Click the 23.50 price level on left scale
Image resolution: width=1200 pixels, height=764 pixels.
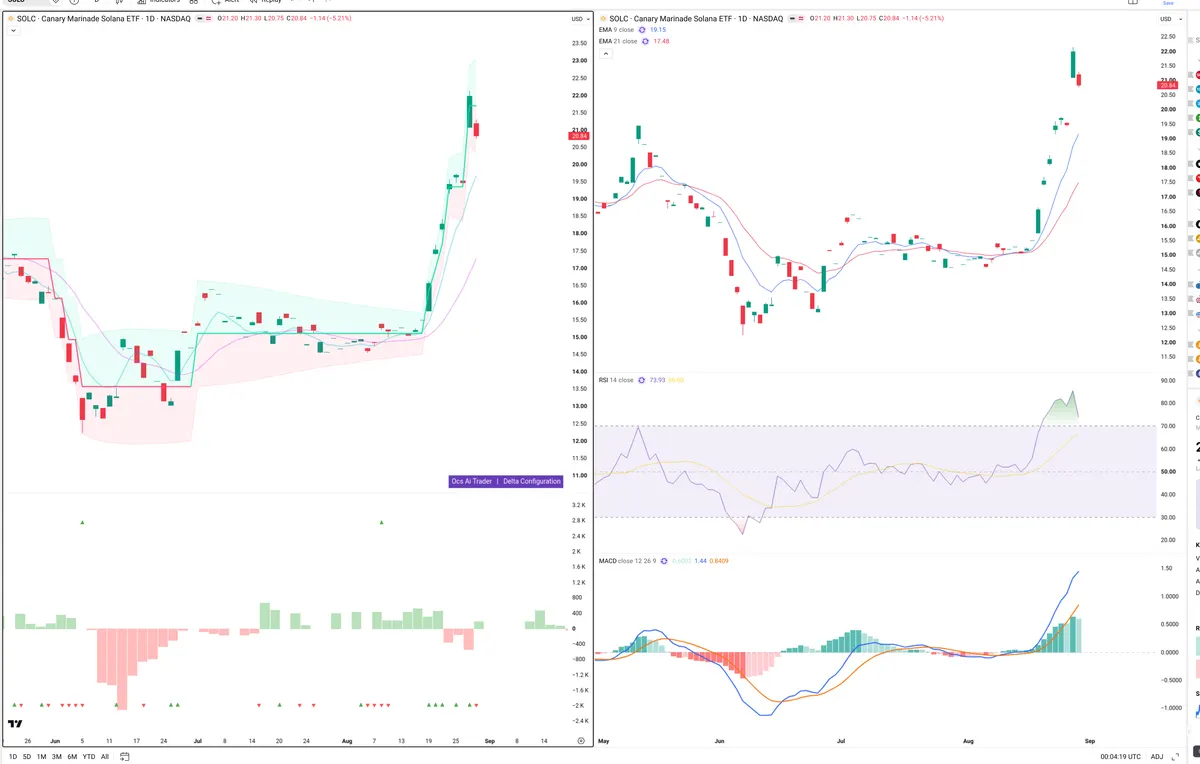(579, 44)
